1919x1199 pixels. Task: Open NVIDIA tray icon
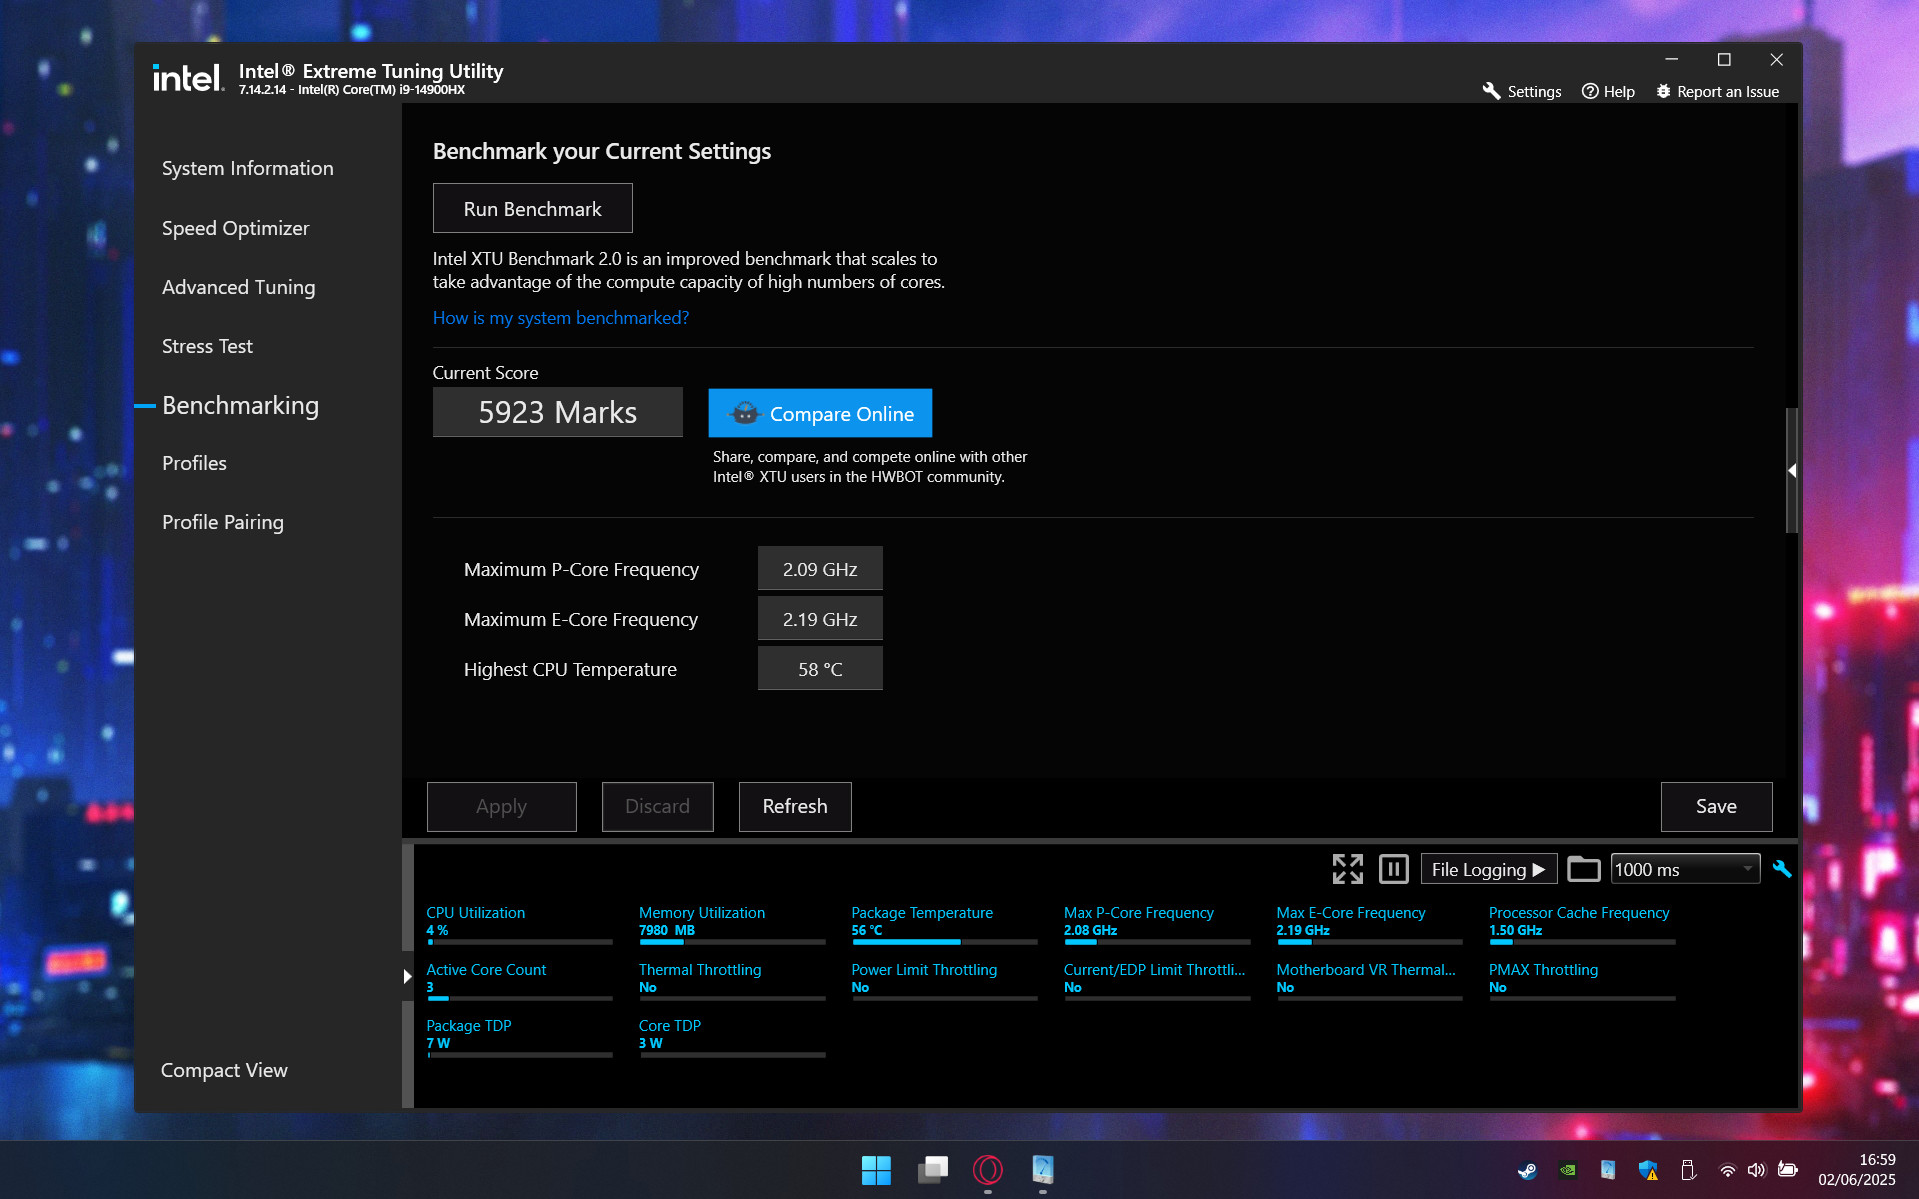point(1567,1170)
